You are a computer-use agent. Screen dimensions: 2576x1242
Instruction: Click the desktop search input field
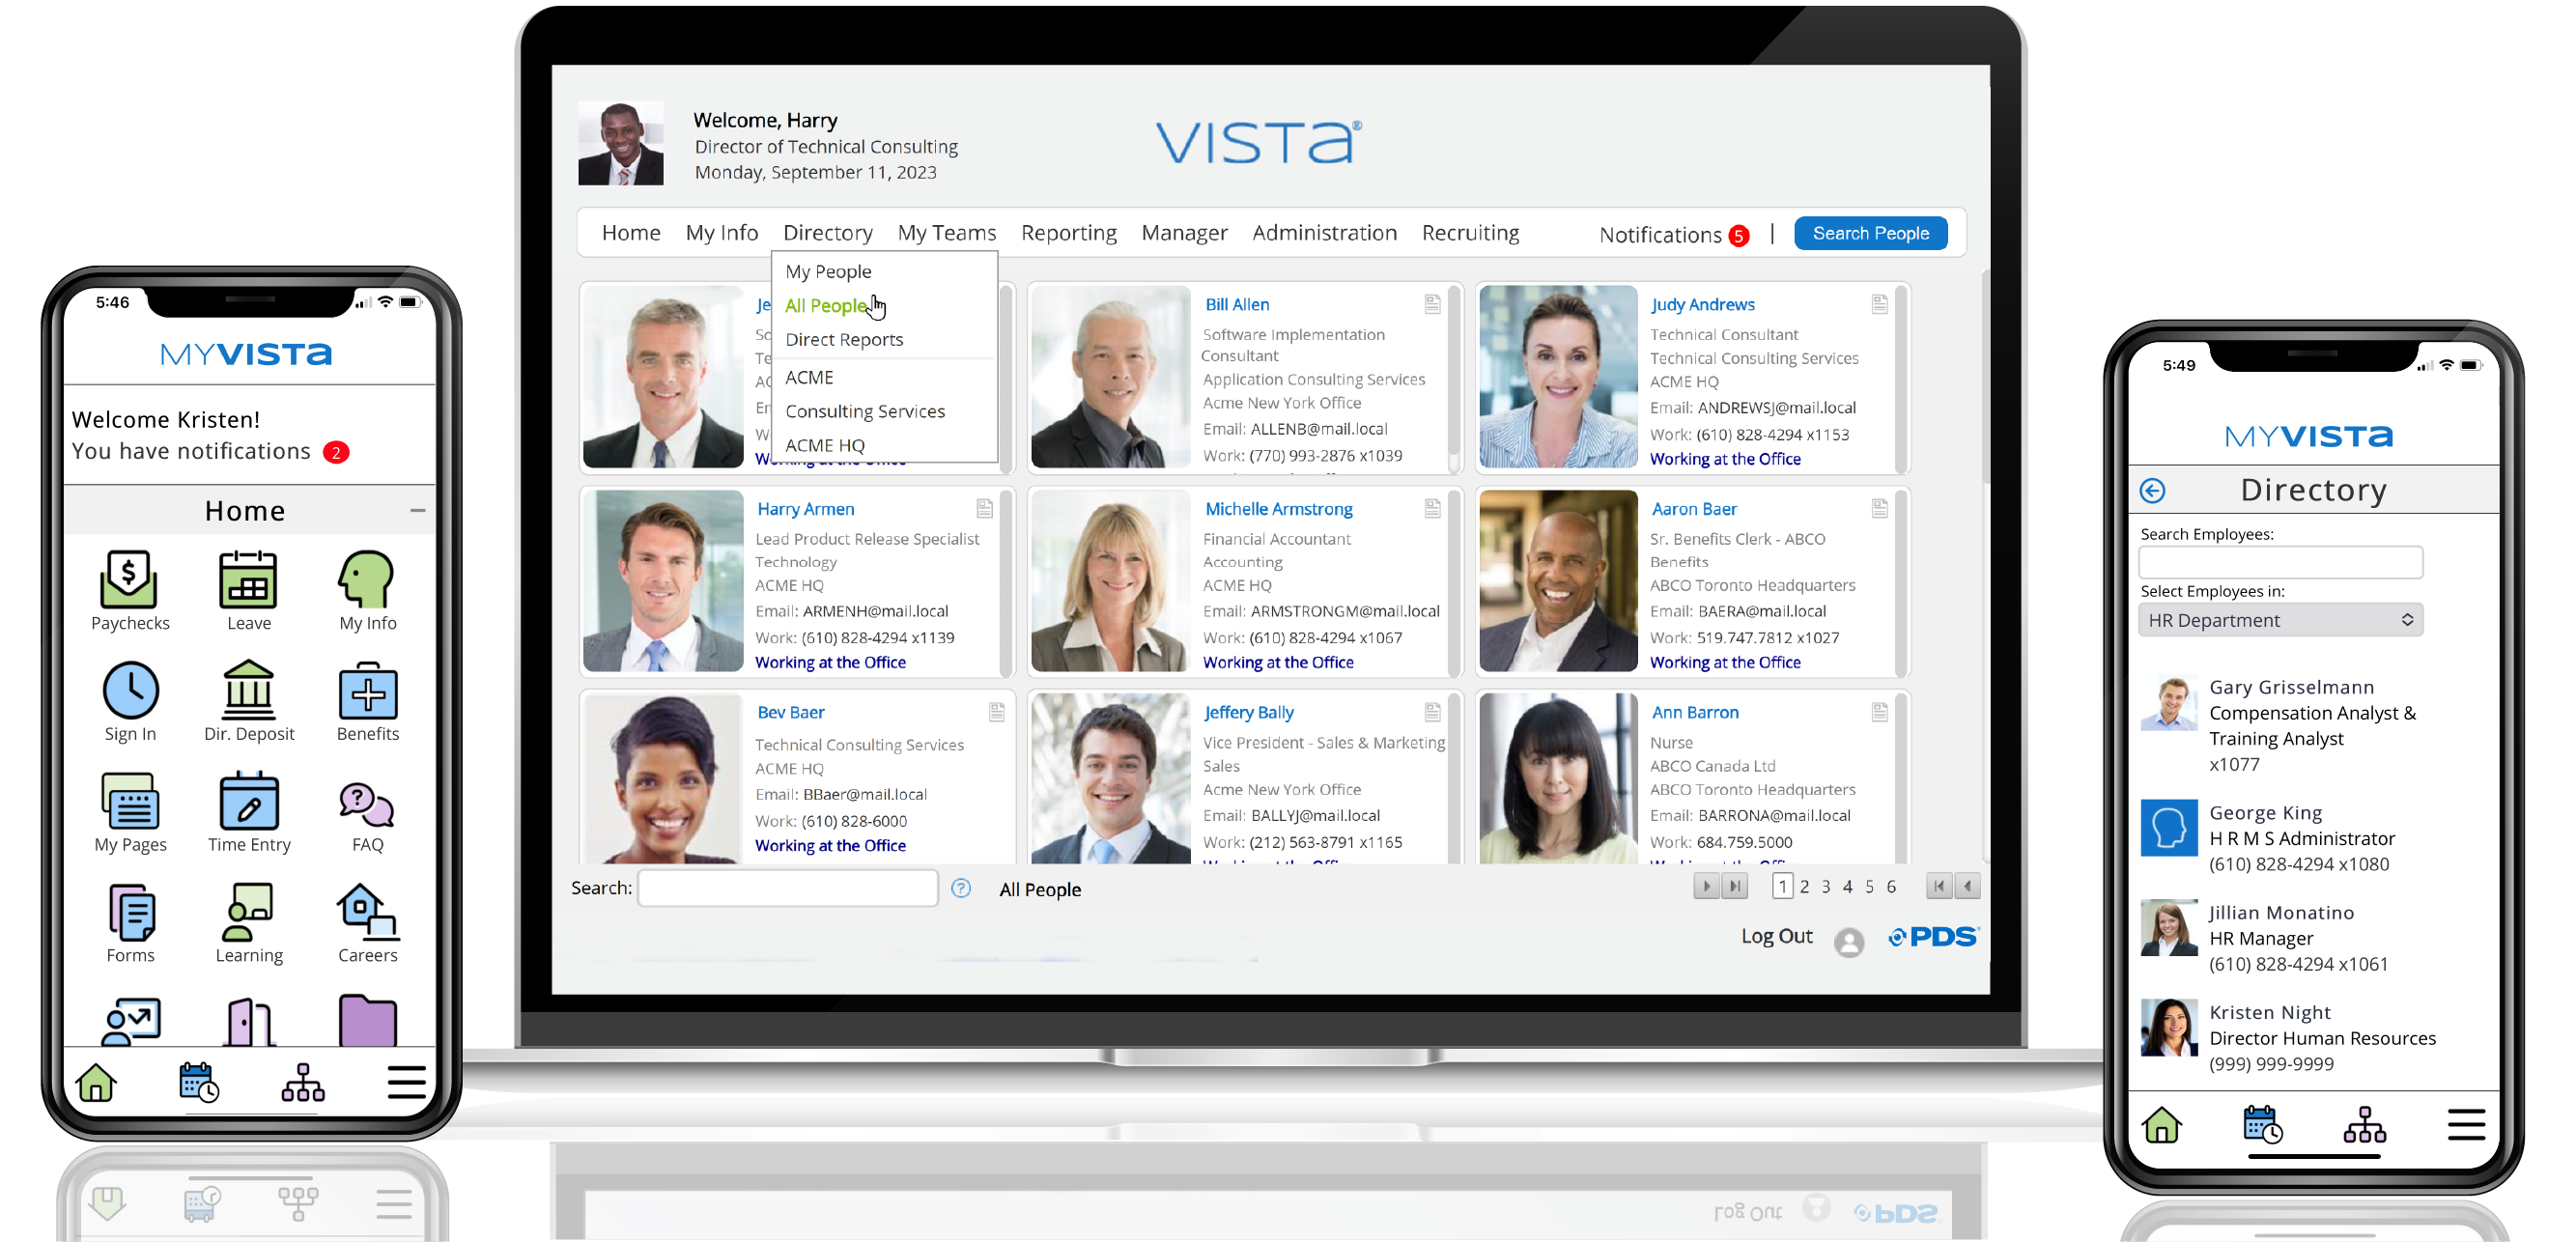pos(788,889)
